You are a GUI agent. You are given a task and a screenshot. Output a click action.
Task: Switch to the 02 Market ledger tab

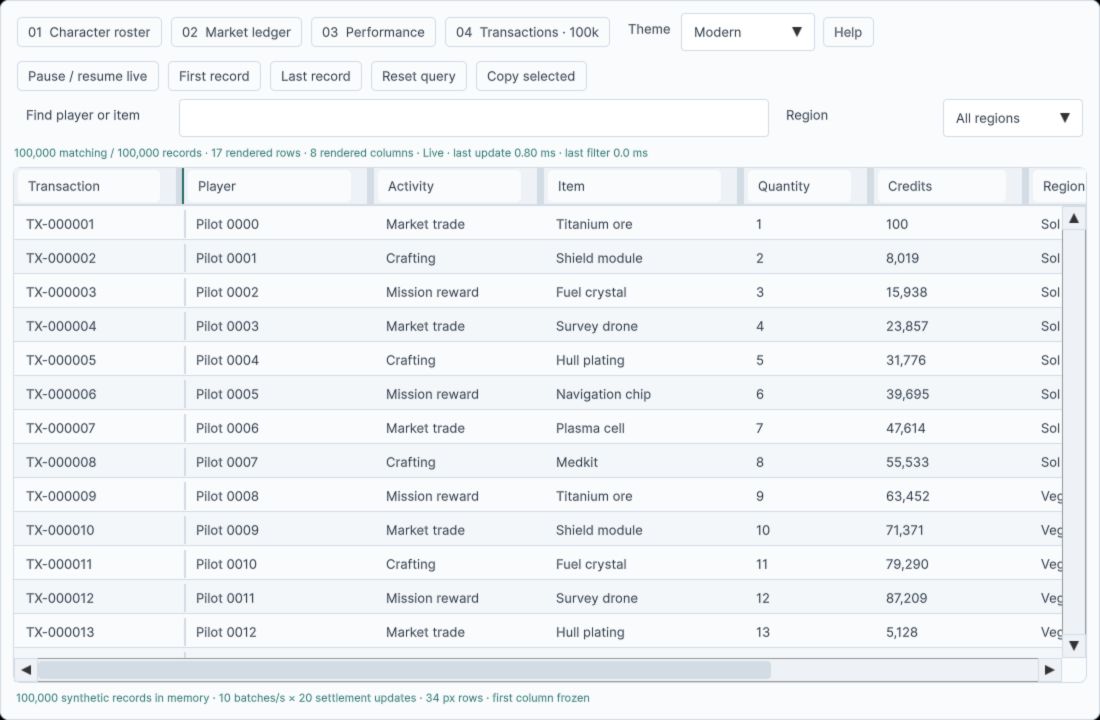click(x=236, y=32)
